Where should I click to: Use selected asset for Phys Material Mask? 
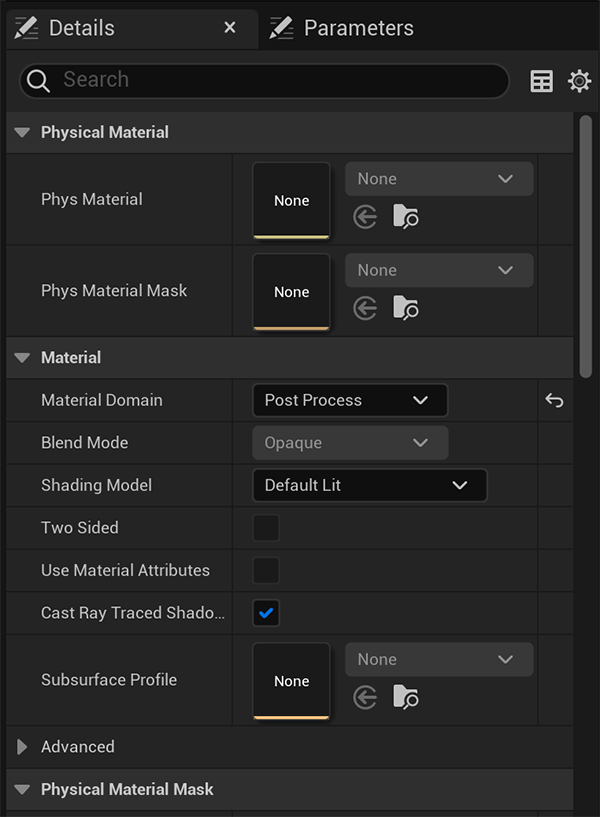365,308
